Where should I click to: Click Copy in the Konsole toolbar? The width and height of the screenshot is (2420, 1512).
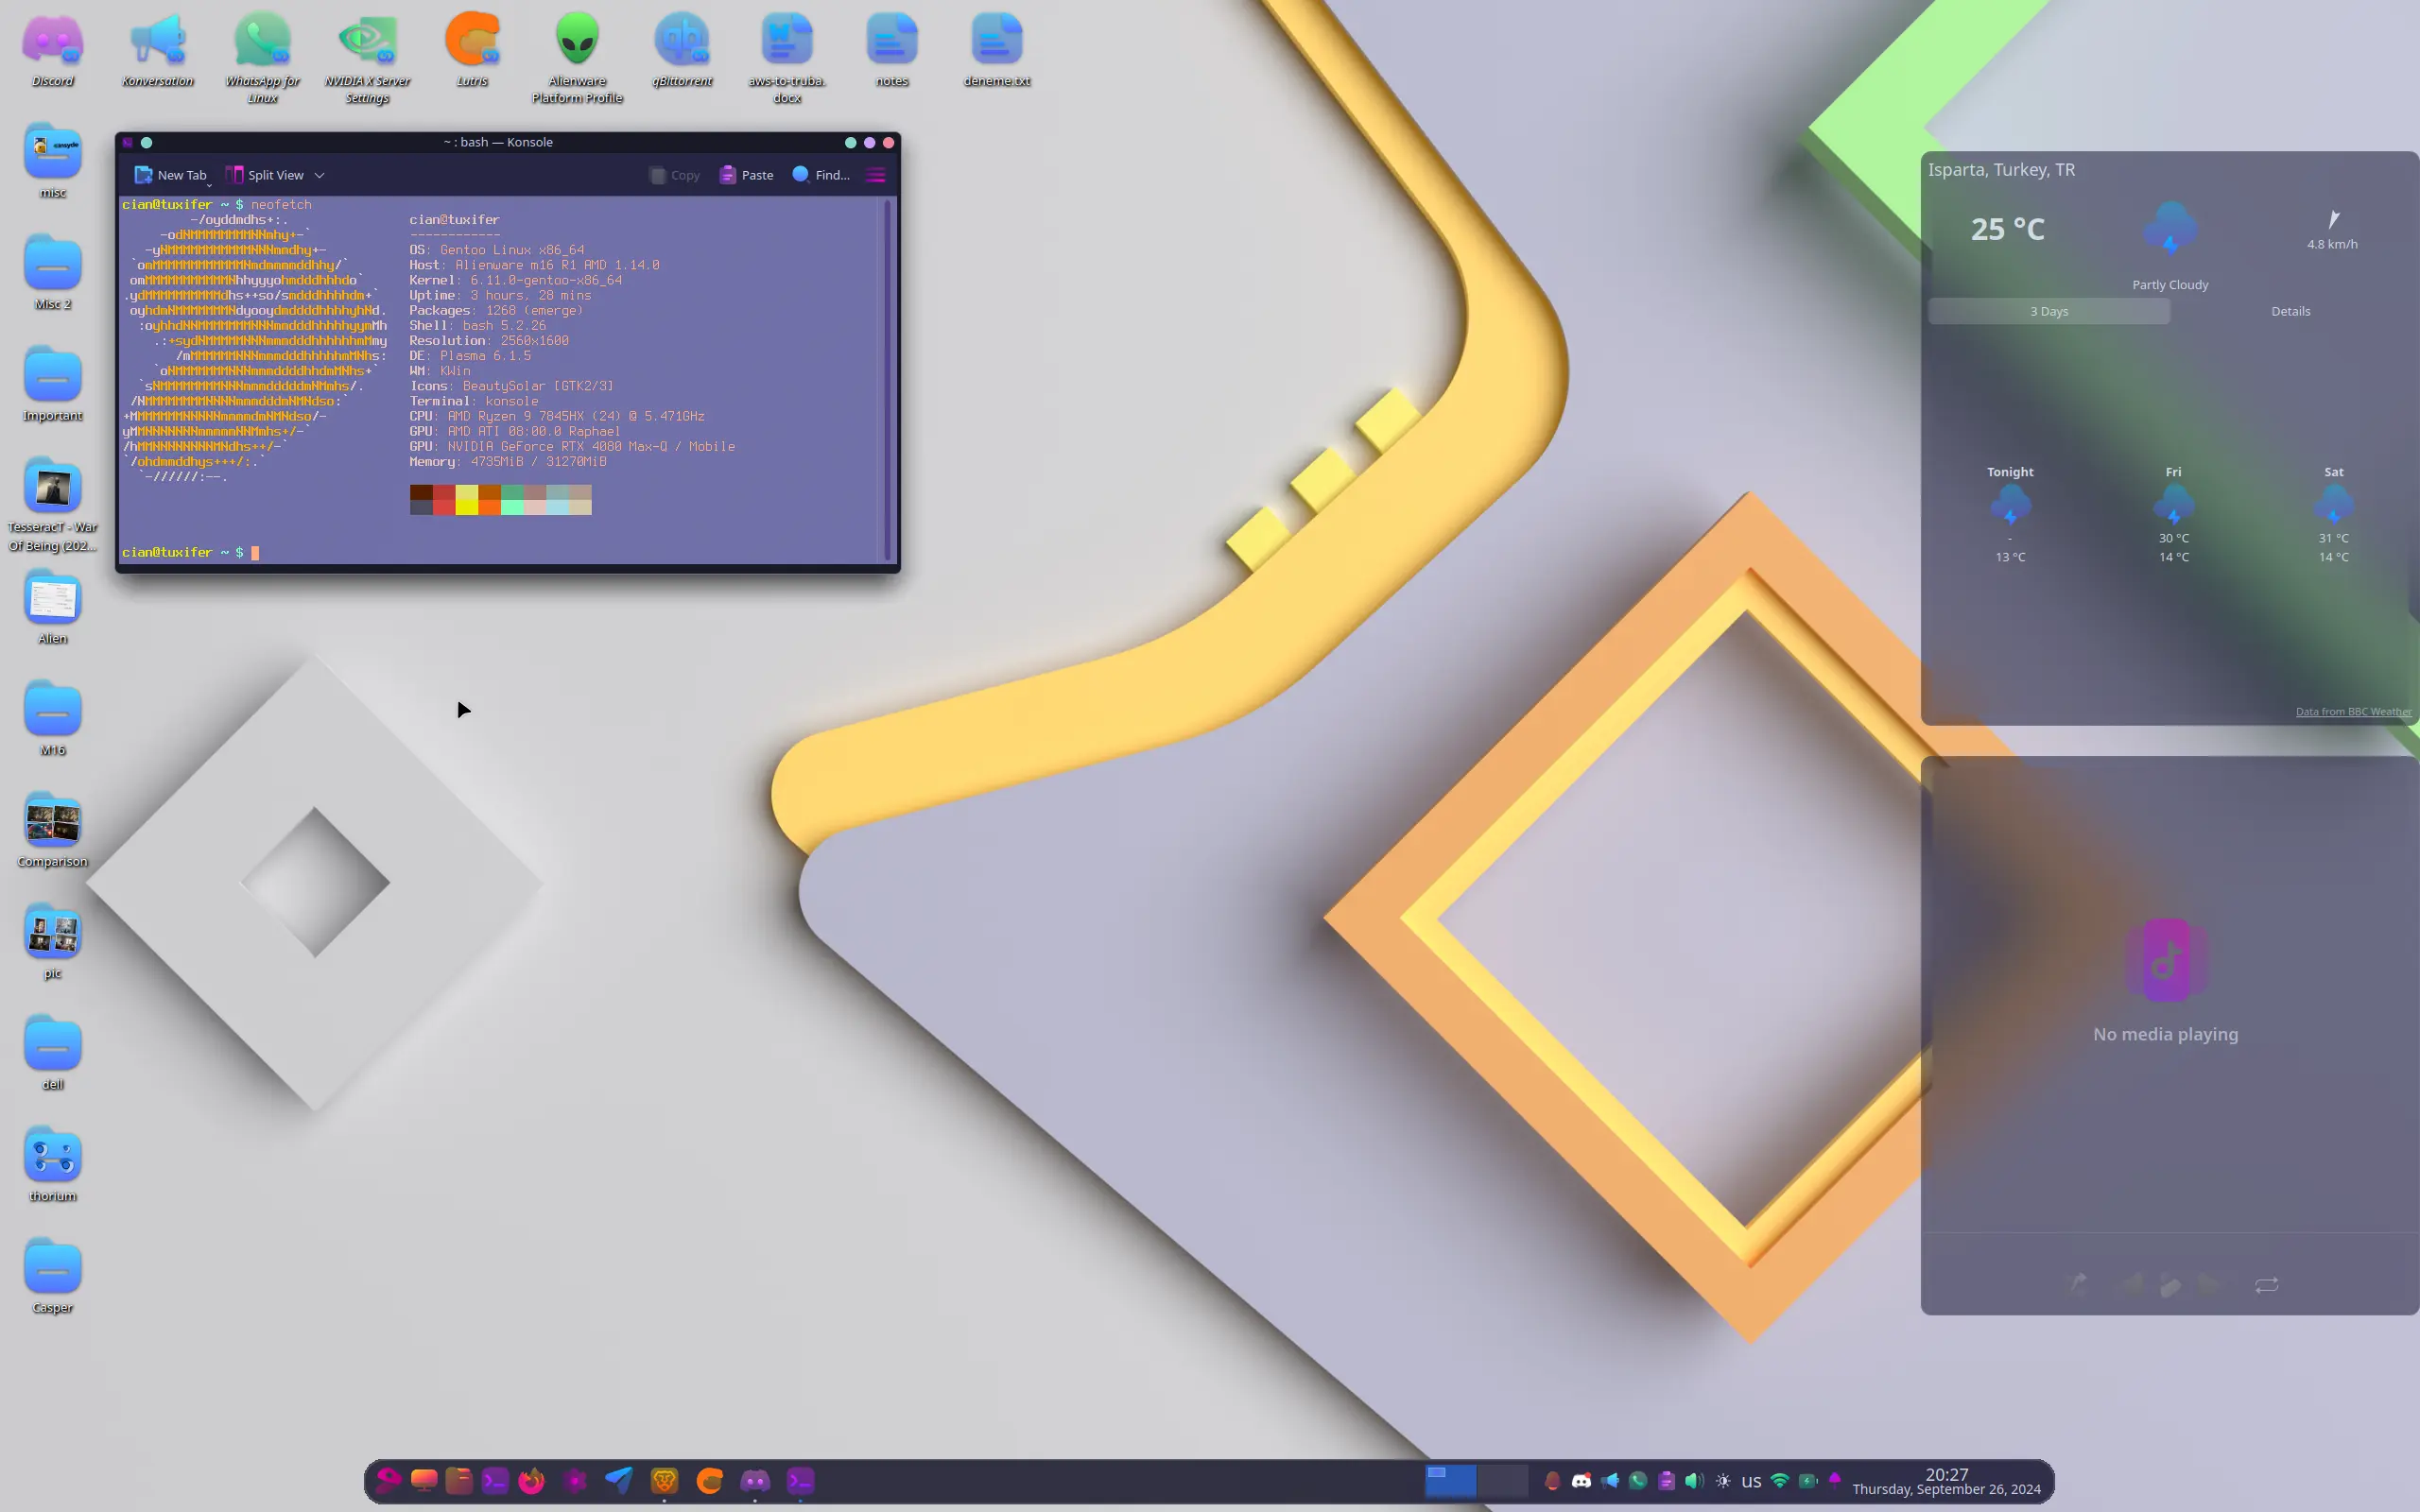(674, 175)
